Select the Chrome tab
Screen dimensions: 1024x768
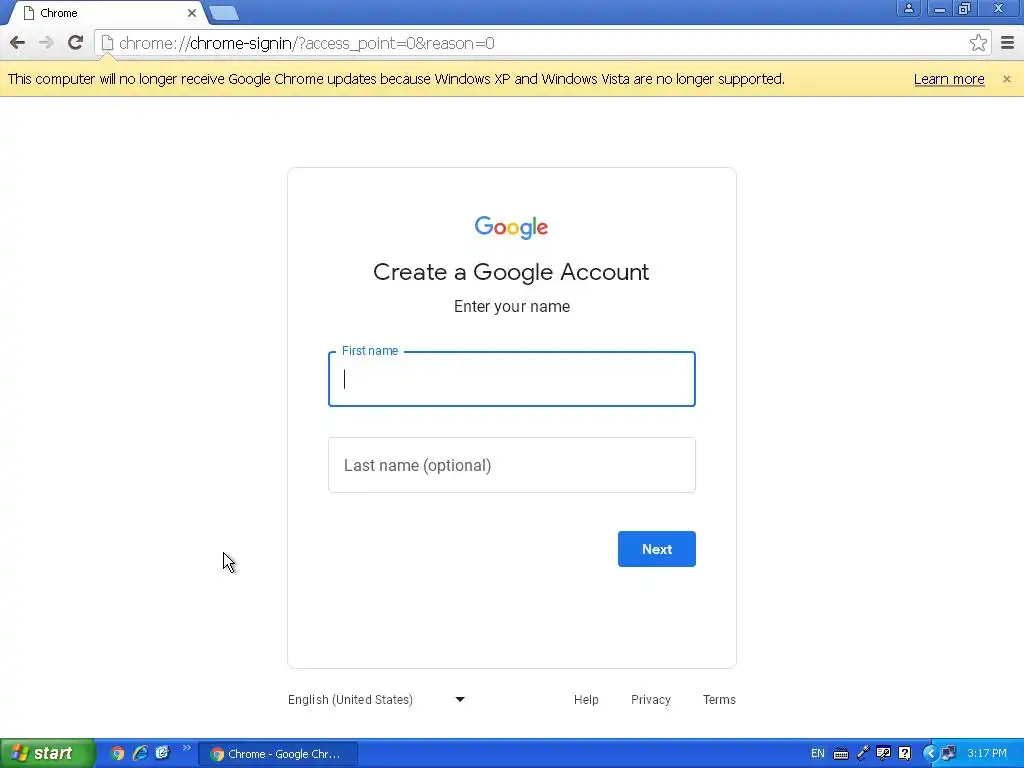[x=108, y=13]
